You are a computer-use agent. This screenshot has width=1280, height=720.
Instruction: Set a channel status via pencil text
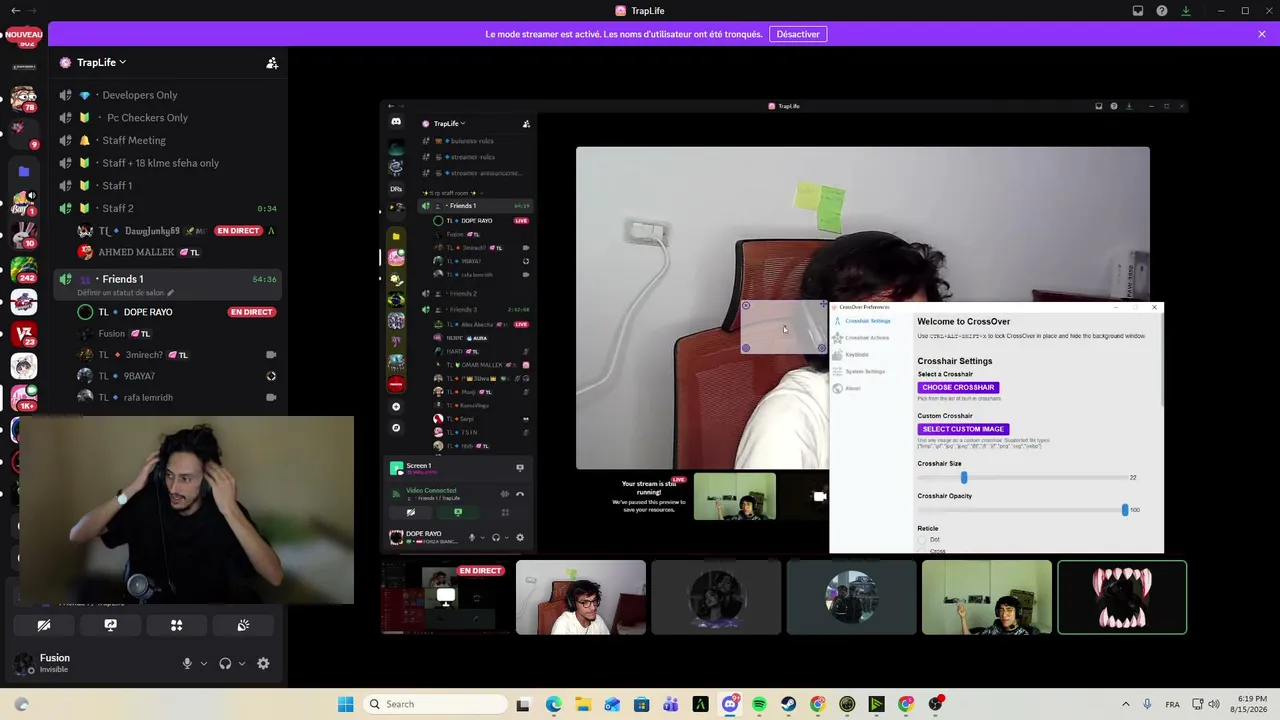click(126, 293)
